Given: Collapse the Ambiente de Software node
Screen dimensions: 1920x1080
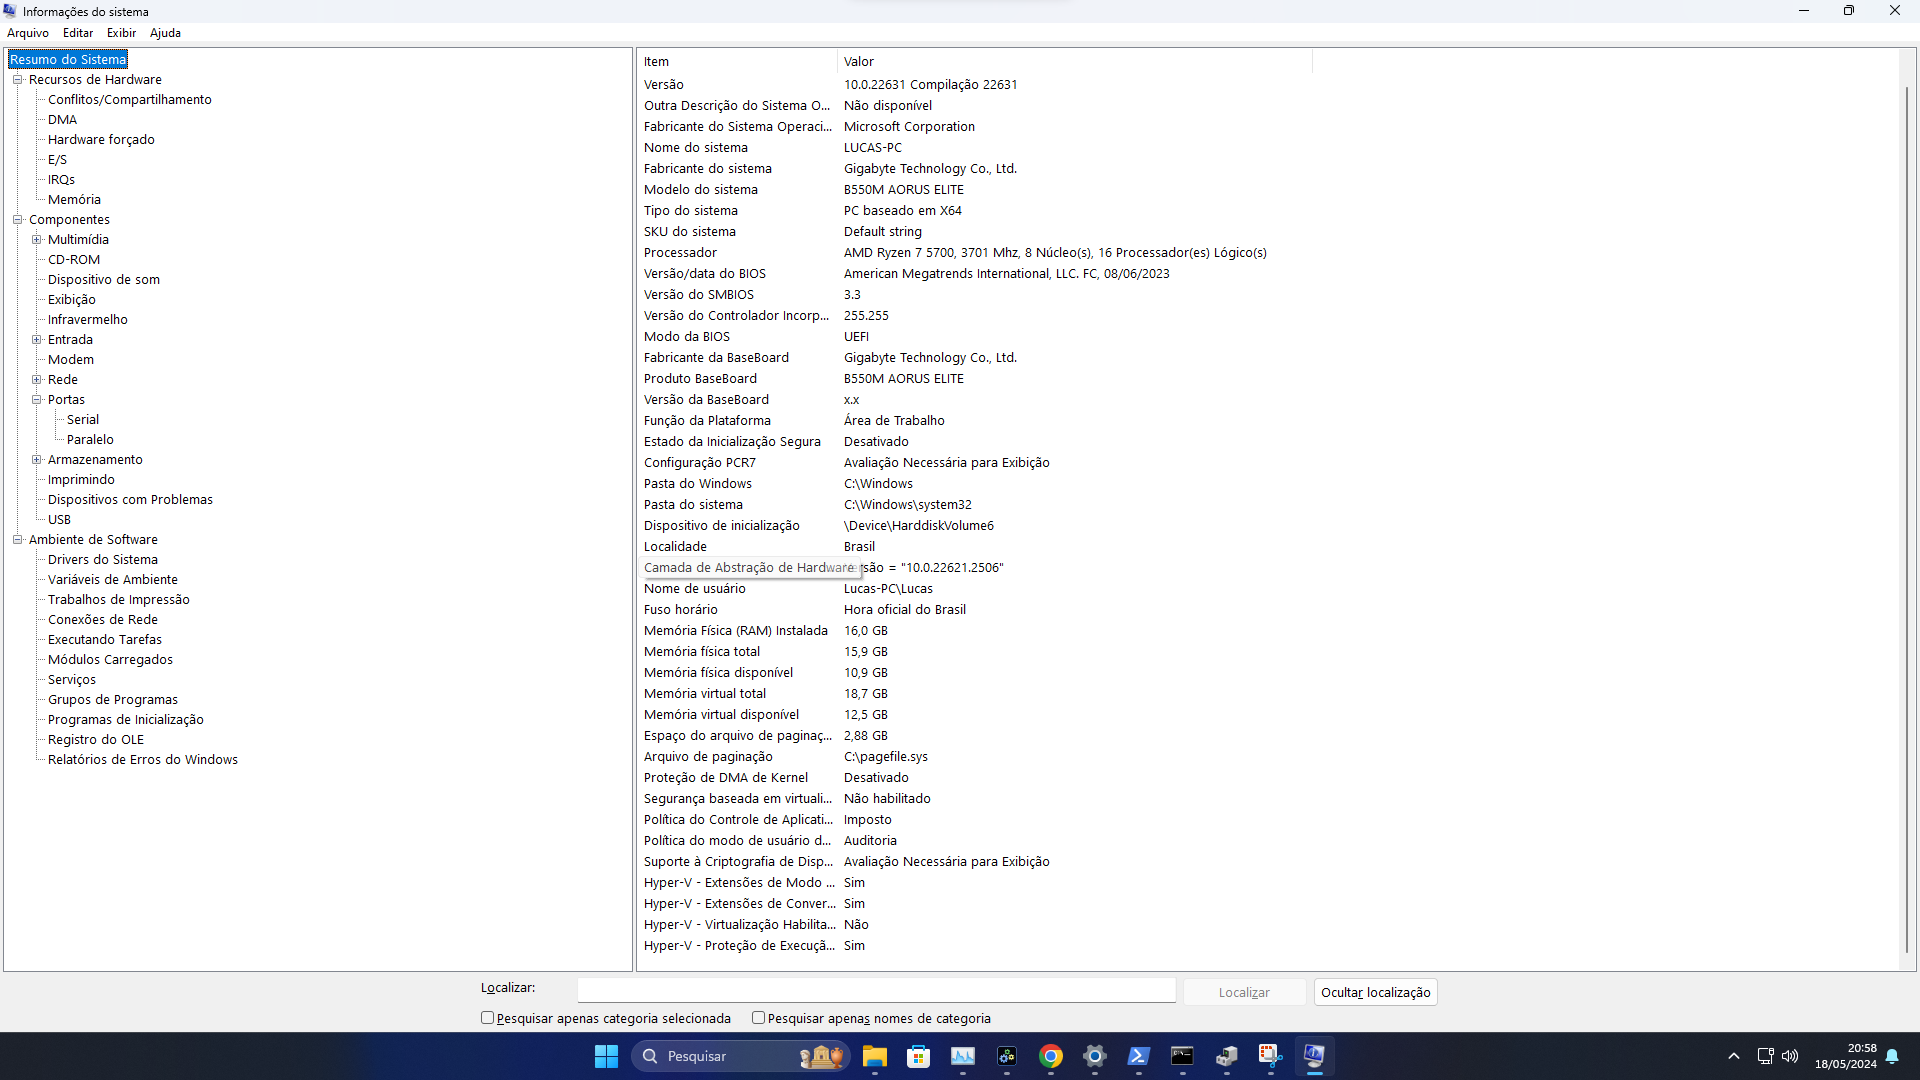Looking at the screenshot, I should pos(17,540).
